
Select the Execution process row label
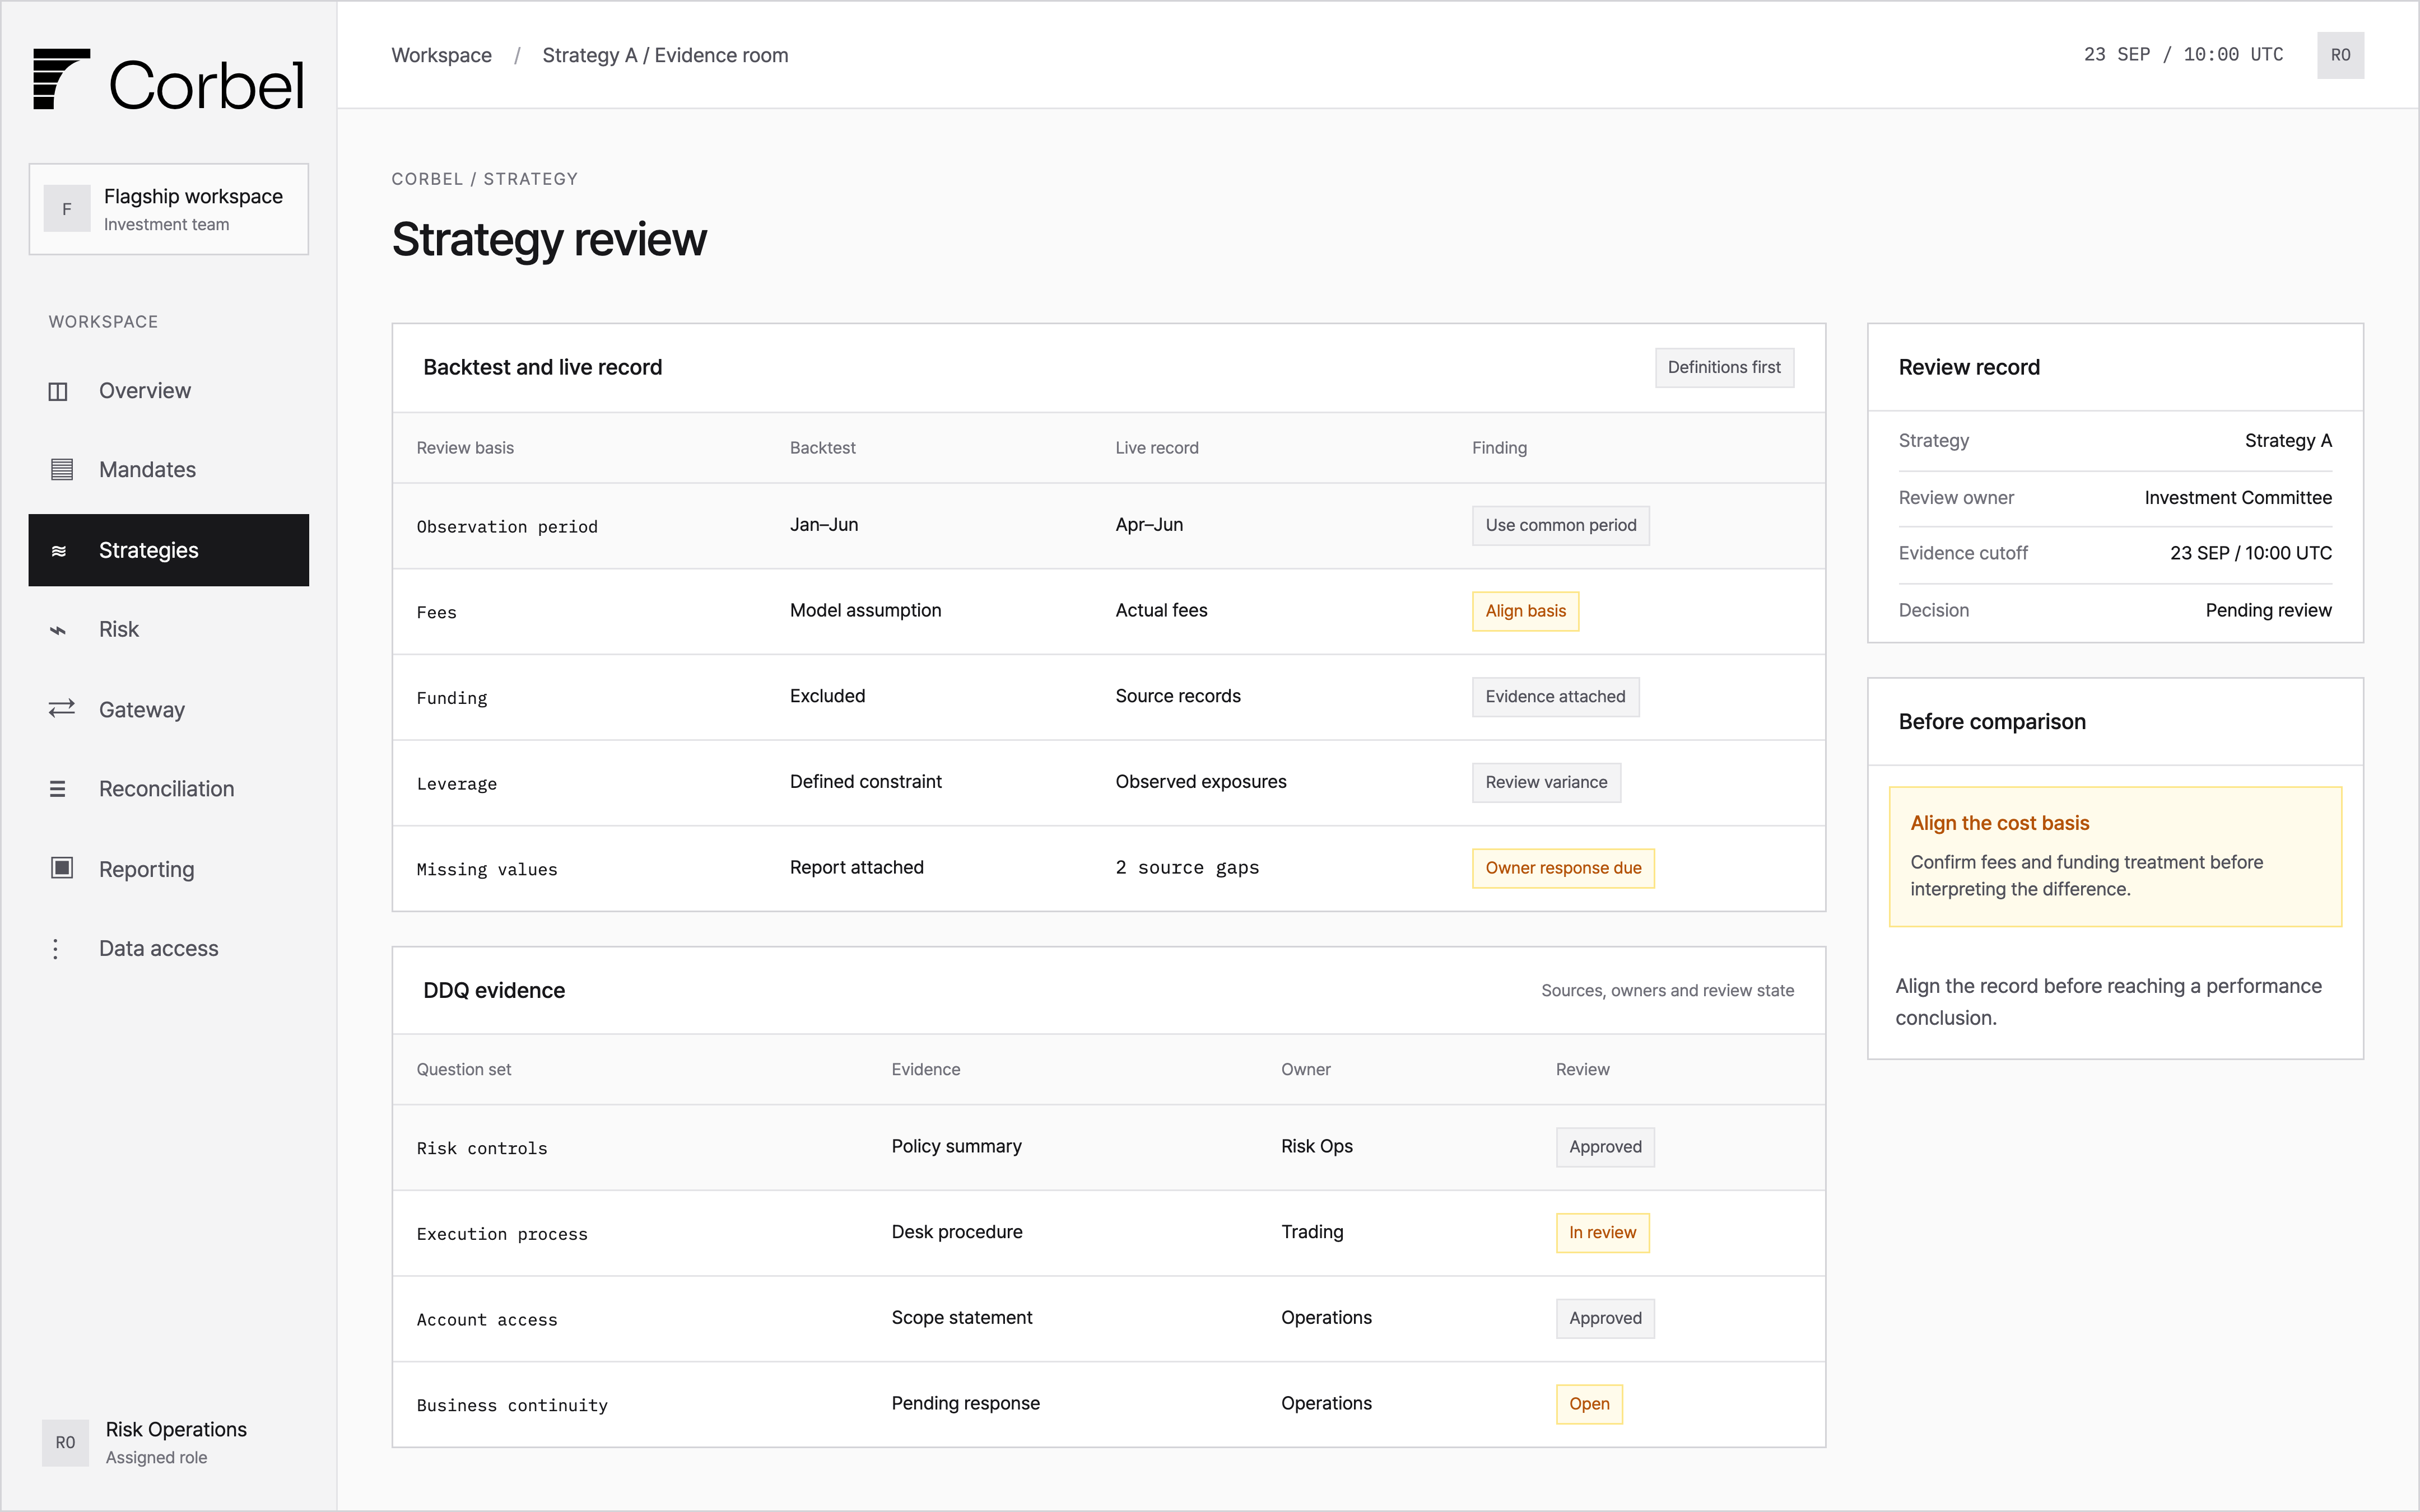pyautogui.click(x=502, y=1234)
